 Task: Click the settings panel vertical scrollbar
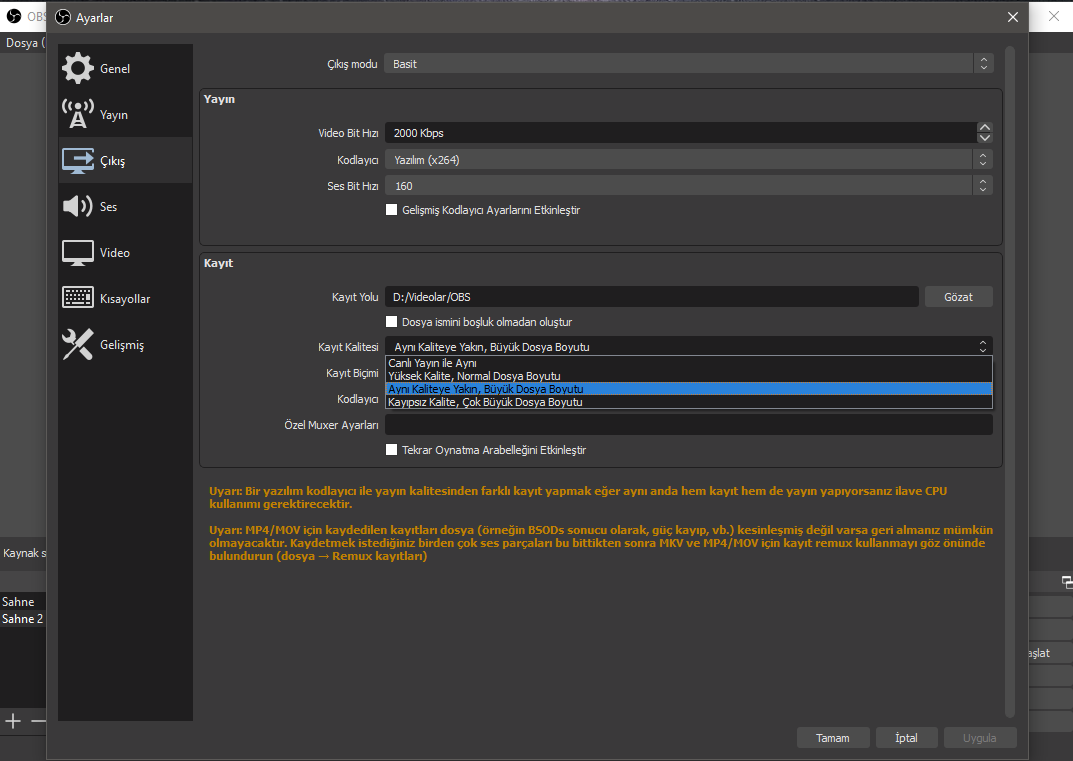[1009, 381]
